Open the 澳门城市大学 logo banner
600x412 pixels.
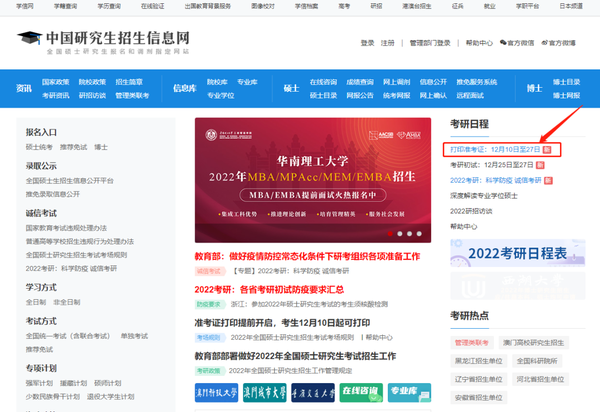coord(264,392)
